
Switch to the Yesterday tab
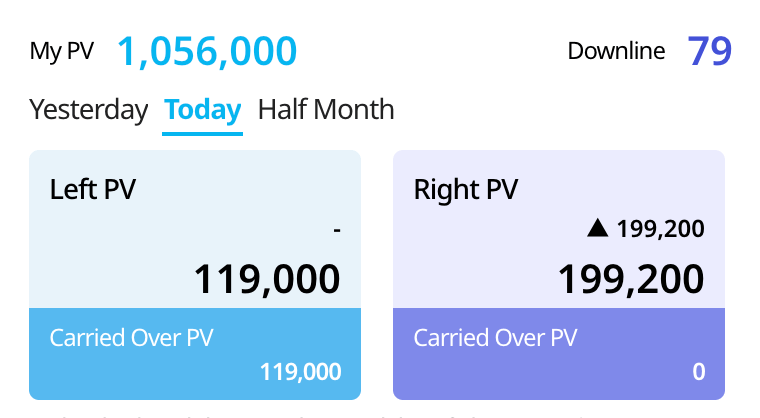pos(89,110)
